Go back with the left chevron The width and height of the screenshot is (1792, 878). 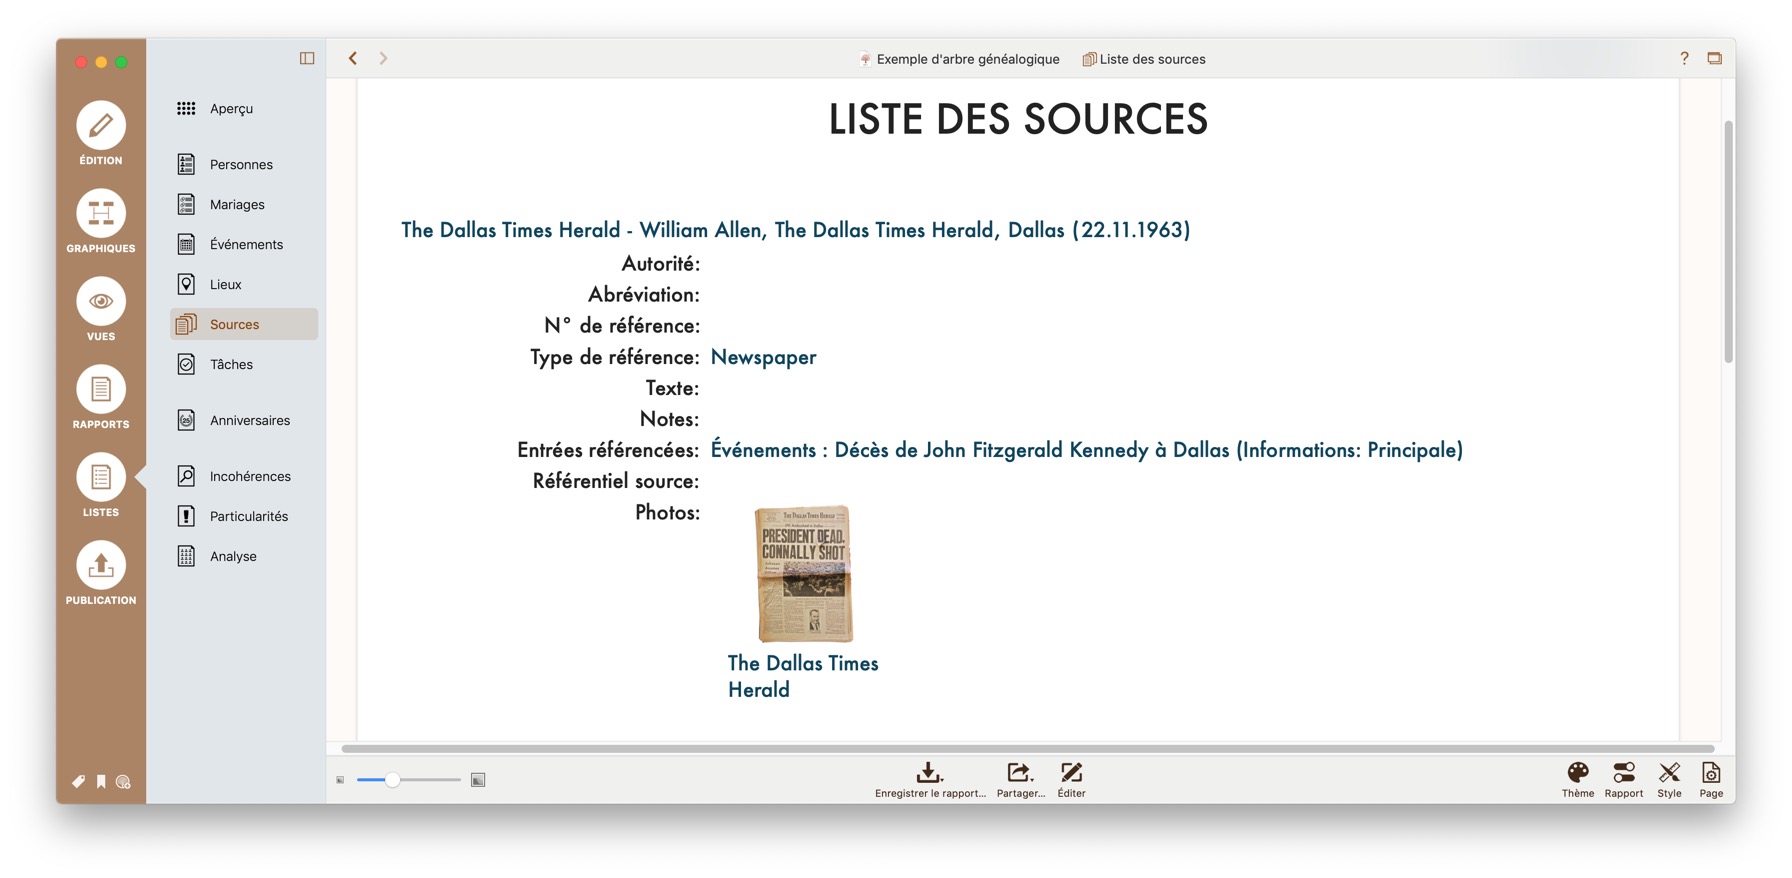tap(353, 58)
